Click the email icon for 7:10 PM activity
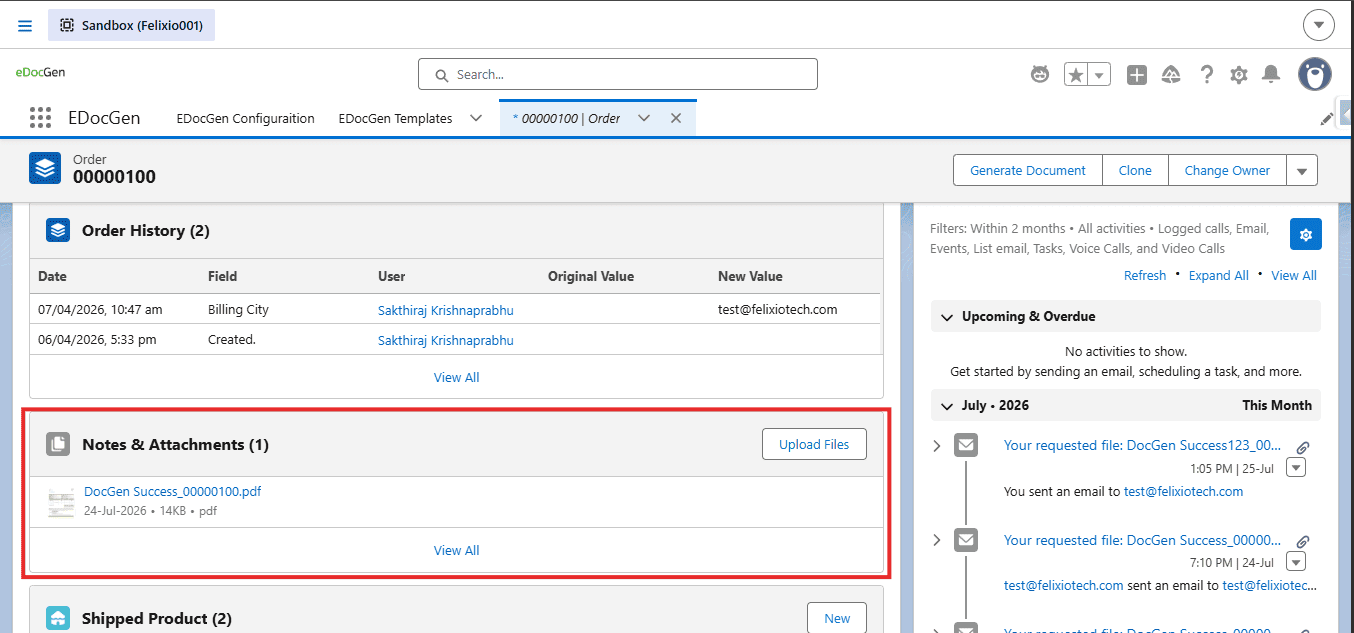 point(965,540)
